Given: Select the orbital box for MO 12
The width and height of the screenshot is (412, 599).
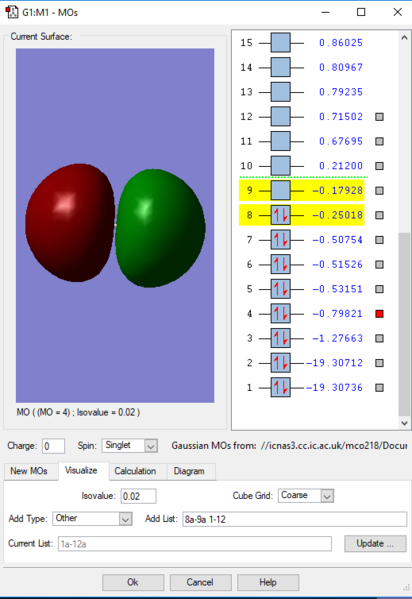Looking at the screenshot, I should coord(281,117).
